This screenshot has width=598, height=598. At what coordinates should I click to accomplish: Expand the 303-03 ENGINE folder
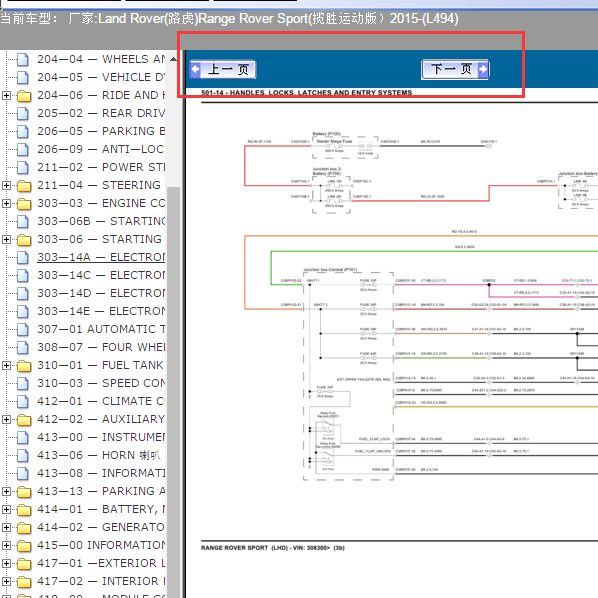(x=6, y=203)
